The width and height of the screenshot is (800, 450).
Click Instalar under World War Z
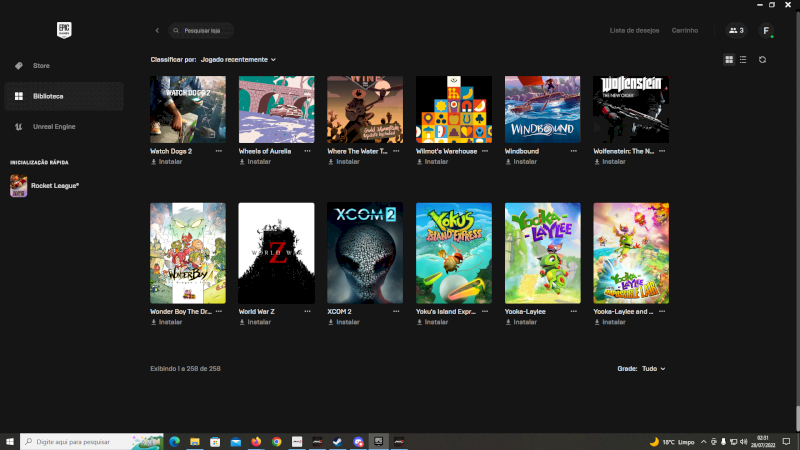(x=255, y=322)
